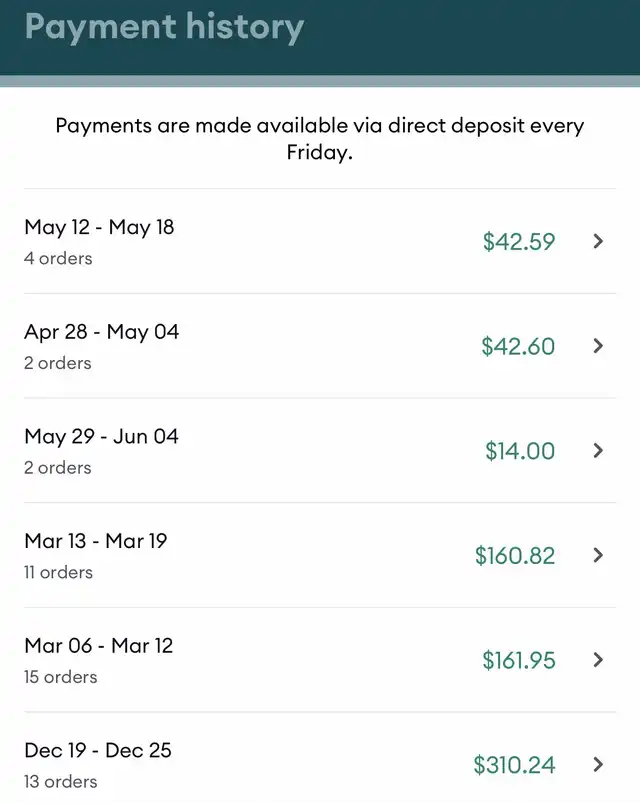Expand the May 29 - Jun 04 chevron
Screen dimensions: 640x803
coord(598,451)
